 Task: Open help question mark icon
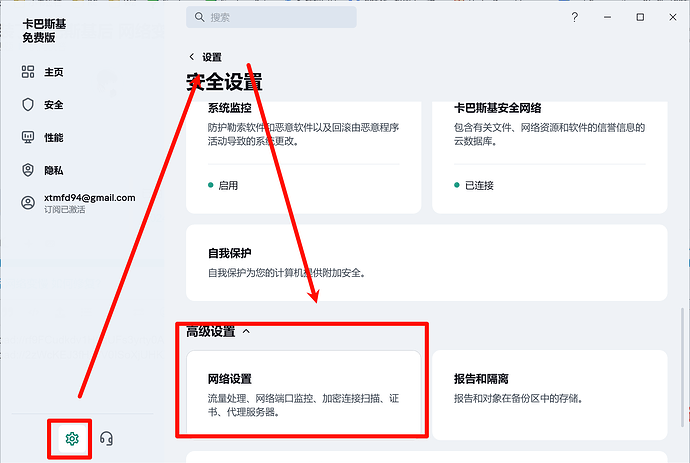(574, 17)
